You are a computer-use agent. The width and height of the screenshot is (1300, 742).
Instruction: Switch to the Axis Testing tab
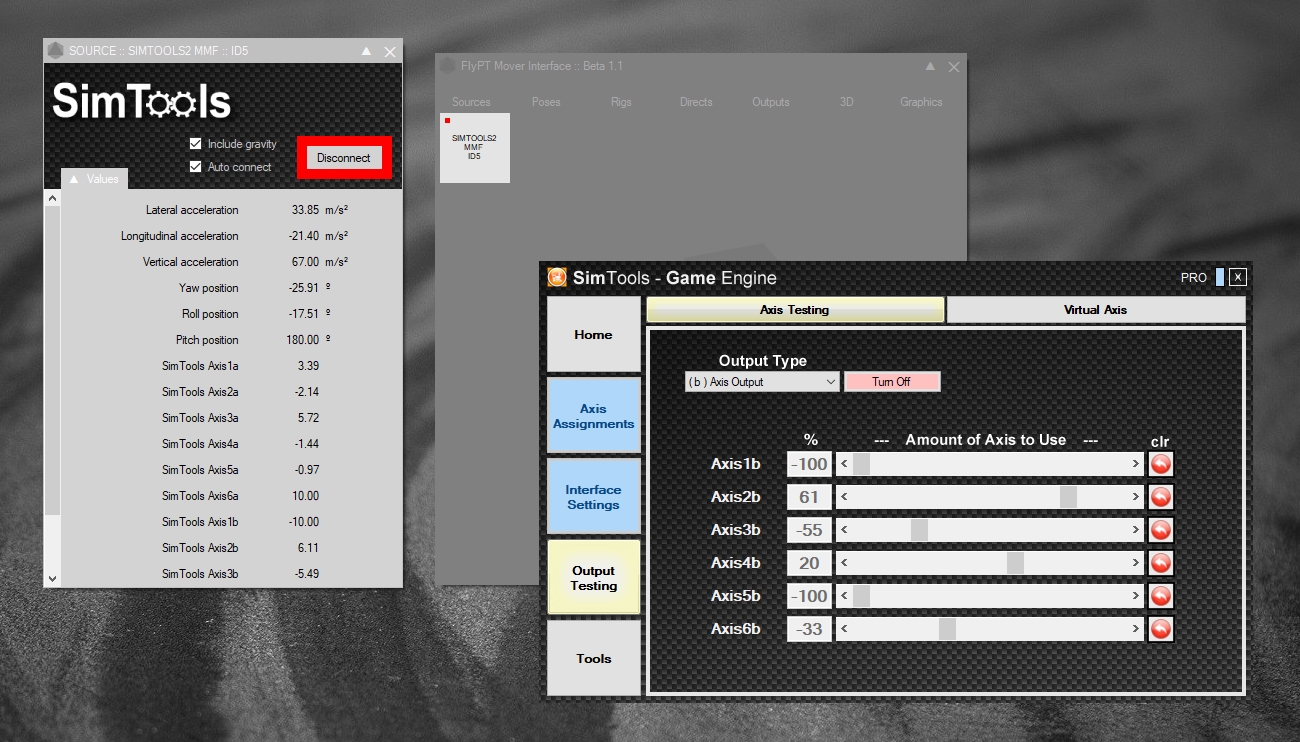[x=795, y=310]
